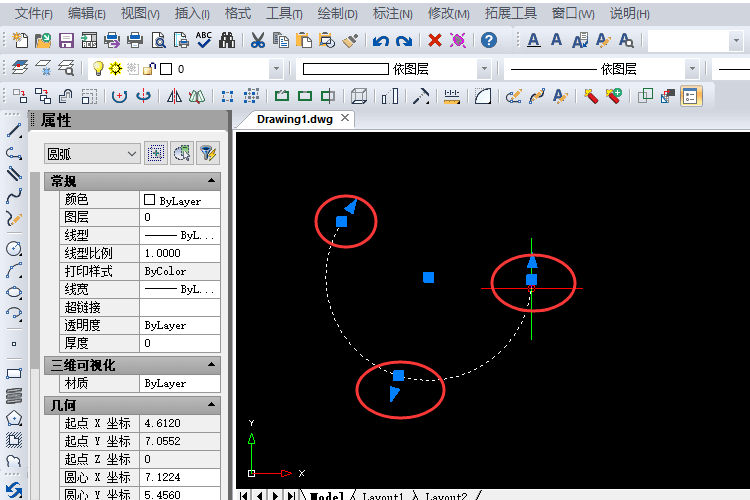750x500 pixels.
Task: Click the 透明度 ByLayer value field
Action: click(x=180, y=325)
